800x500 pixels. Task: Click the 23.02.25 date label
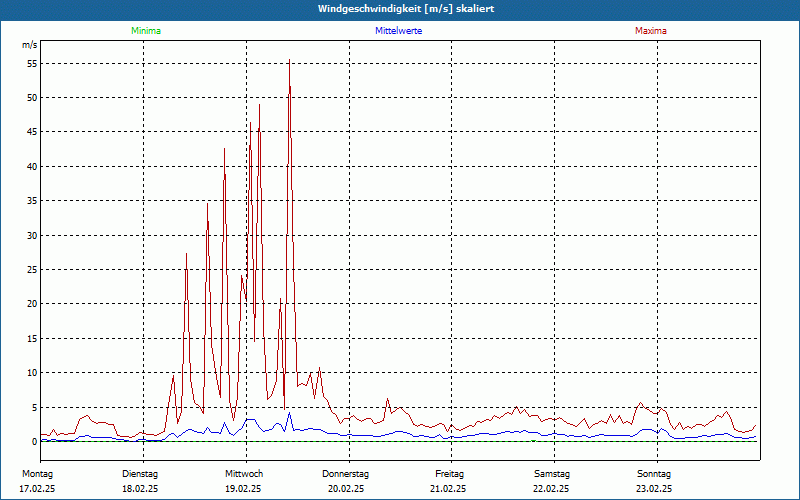tap(654, 489)
